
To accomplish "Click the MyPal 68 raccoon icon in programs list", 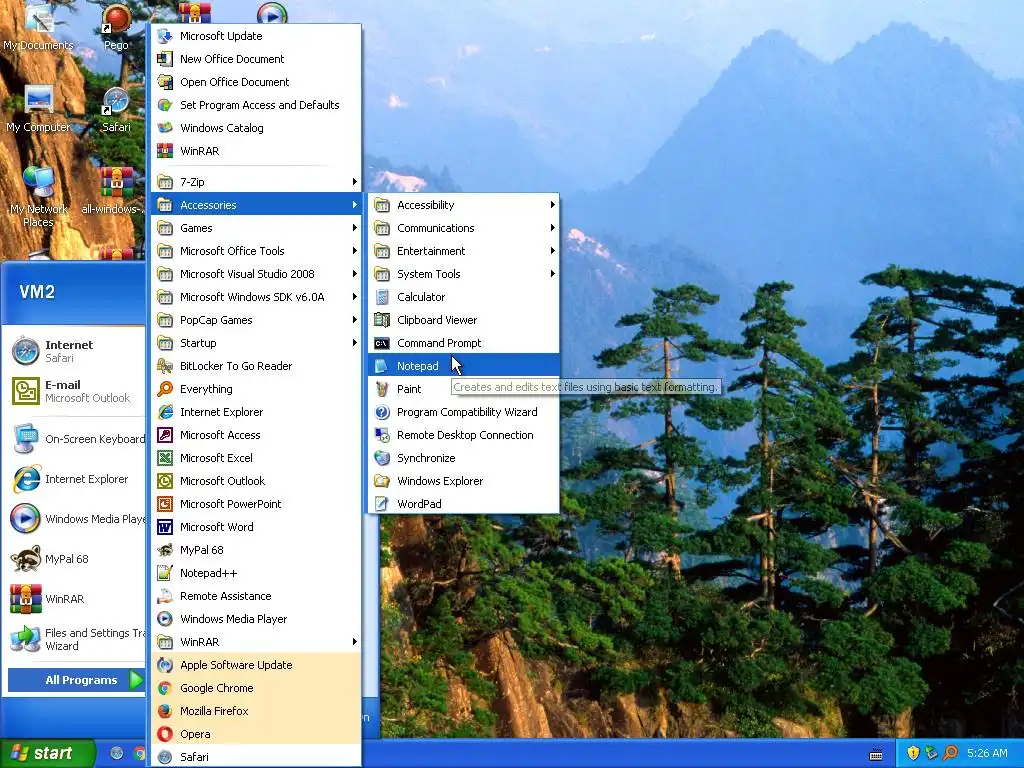I will pyautogui.click(x=165, y=550).
